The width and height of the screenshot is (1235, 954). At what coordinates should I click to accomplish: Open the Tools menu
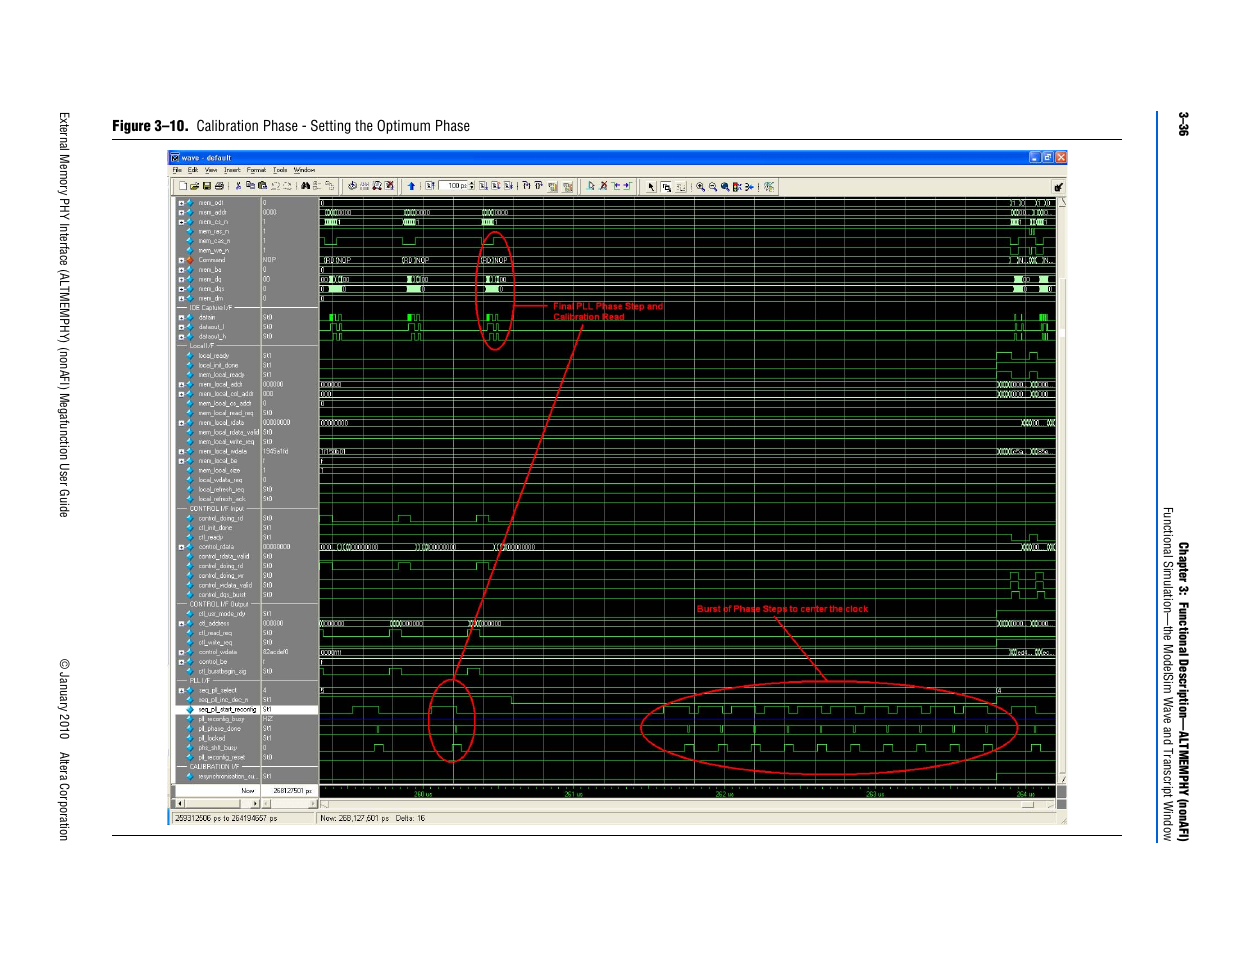278,170
